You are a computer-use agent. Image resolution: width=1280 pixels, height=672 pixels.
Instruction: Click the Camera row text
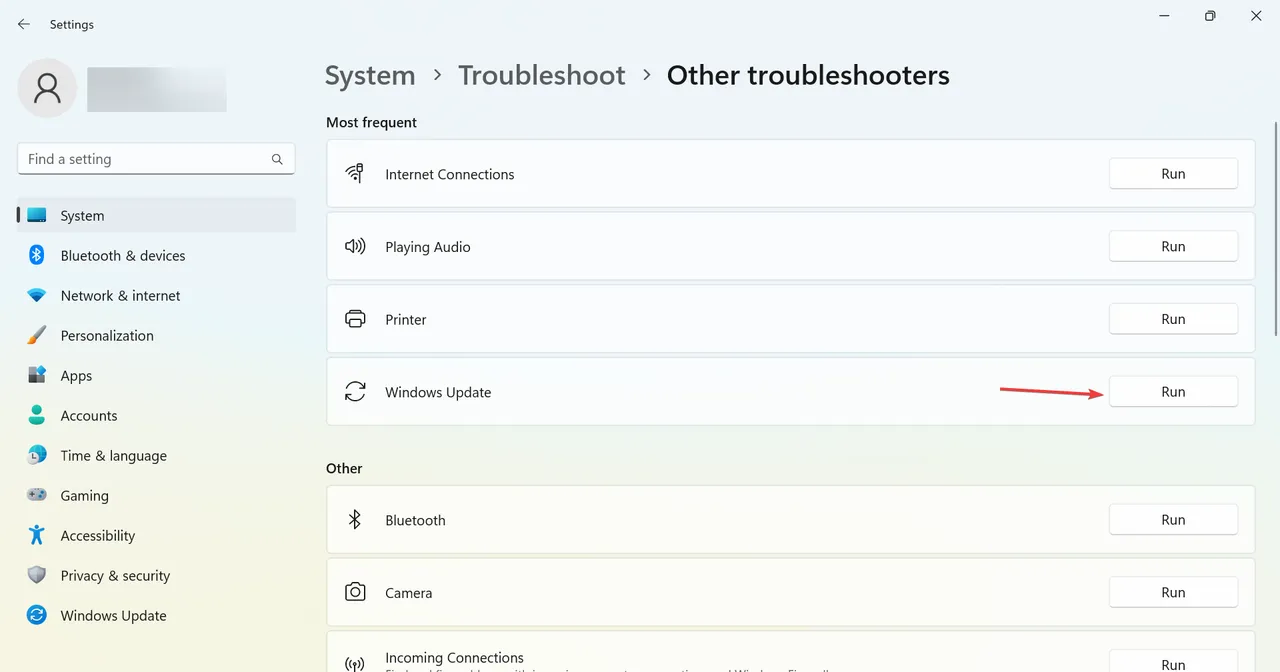pos(409,592)
